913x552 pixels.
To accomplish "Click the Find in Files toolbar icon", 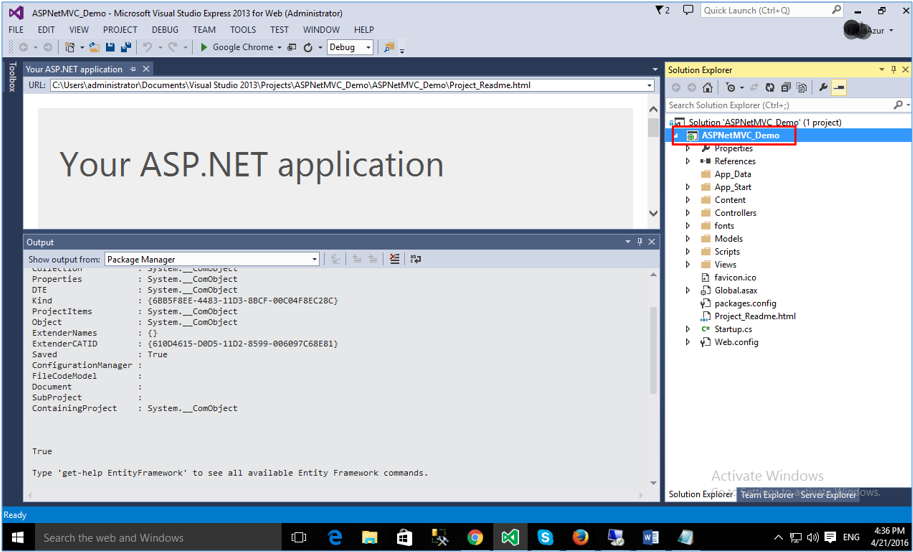I will [390, 47].
